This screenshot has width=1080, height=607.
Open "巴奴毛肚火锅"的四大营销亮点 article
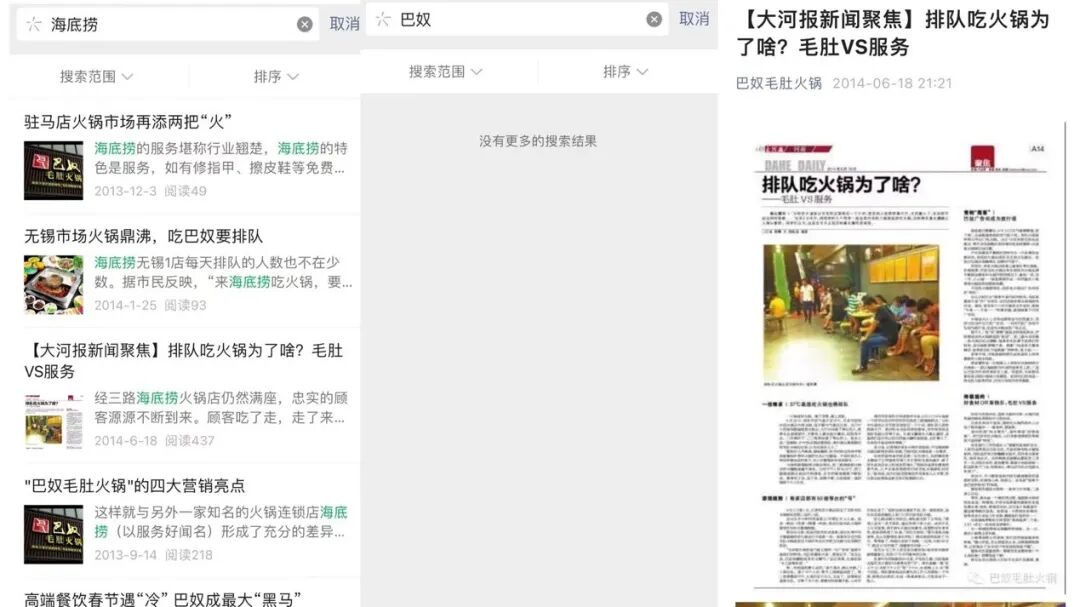point(134,486)
